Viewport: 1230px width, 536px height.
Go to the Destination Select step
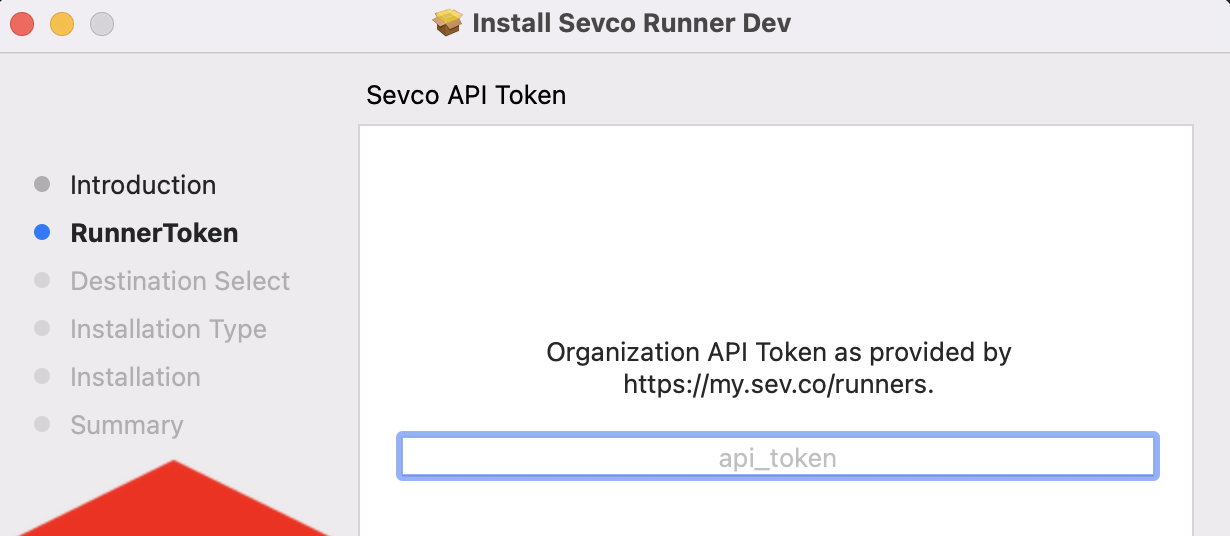pyautogui.click(x=180, y=281)
